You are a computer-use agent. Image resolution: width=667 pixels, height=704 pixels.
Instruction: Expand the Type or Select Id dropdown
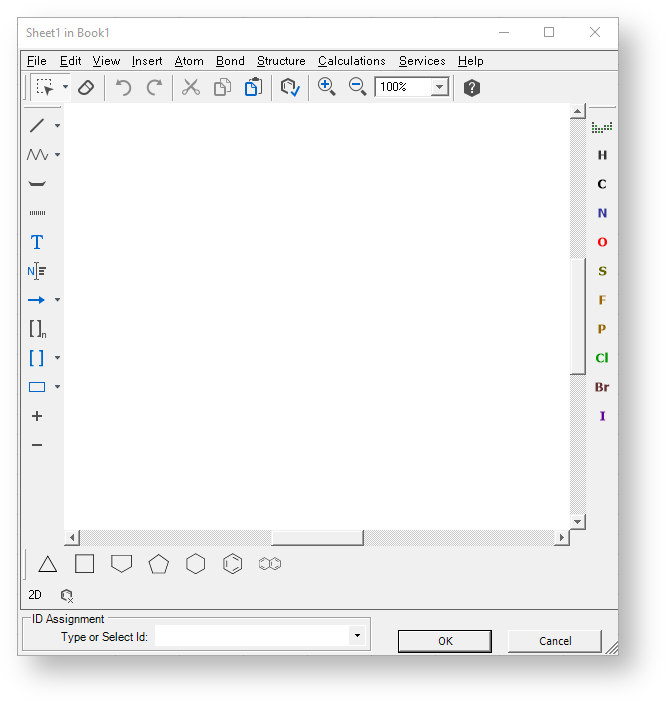pos(357,636)
